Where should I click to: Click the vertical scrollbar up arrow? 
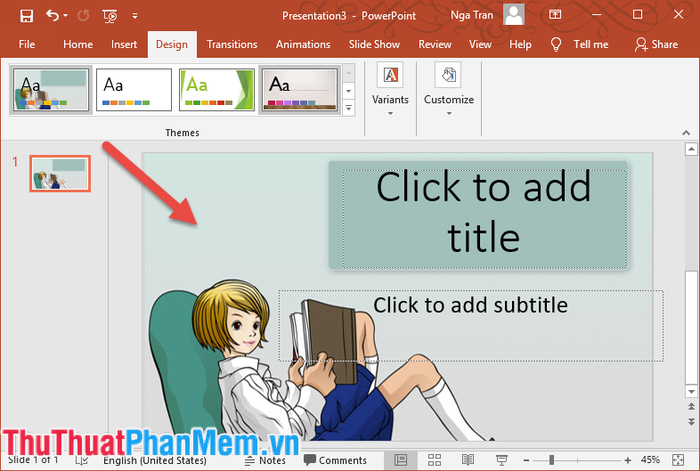tap(691, 149)
